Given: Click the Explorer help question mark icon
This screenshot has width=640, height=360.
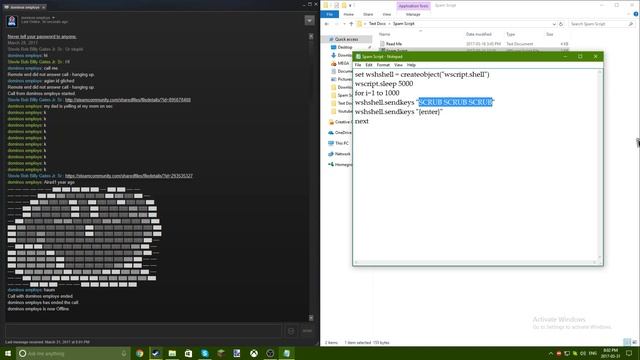Looking at the screenshot, I should (x=636, y=14).
